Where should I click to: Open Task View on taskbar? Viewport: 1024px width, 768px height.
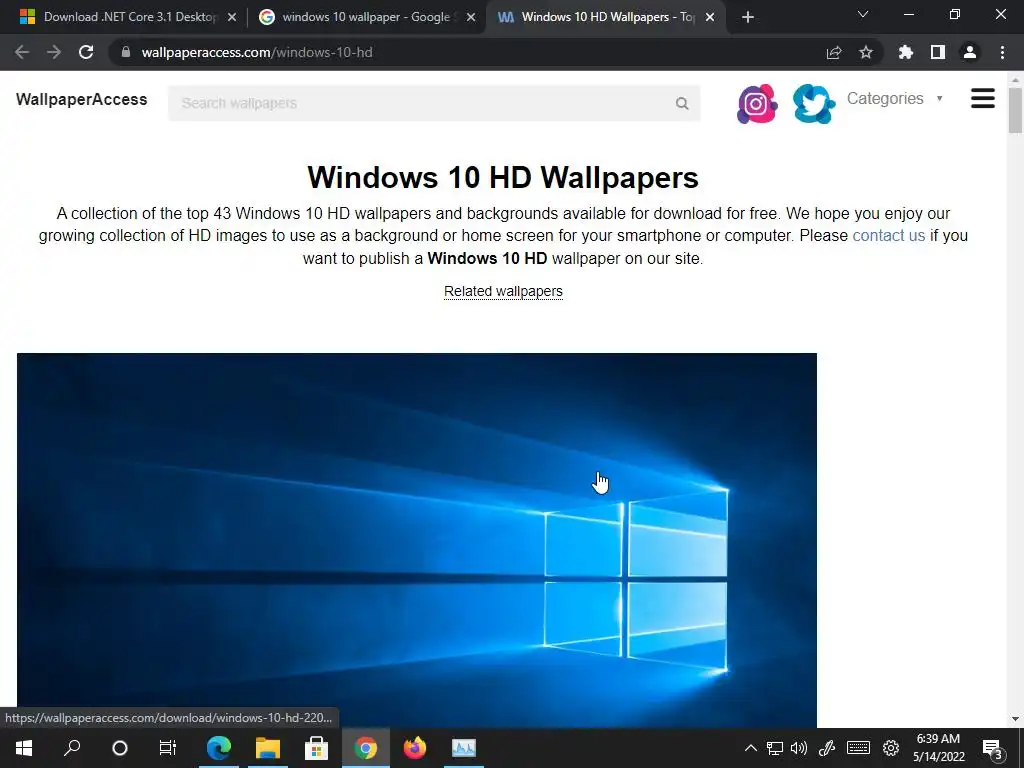[x=168, y=748]
